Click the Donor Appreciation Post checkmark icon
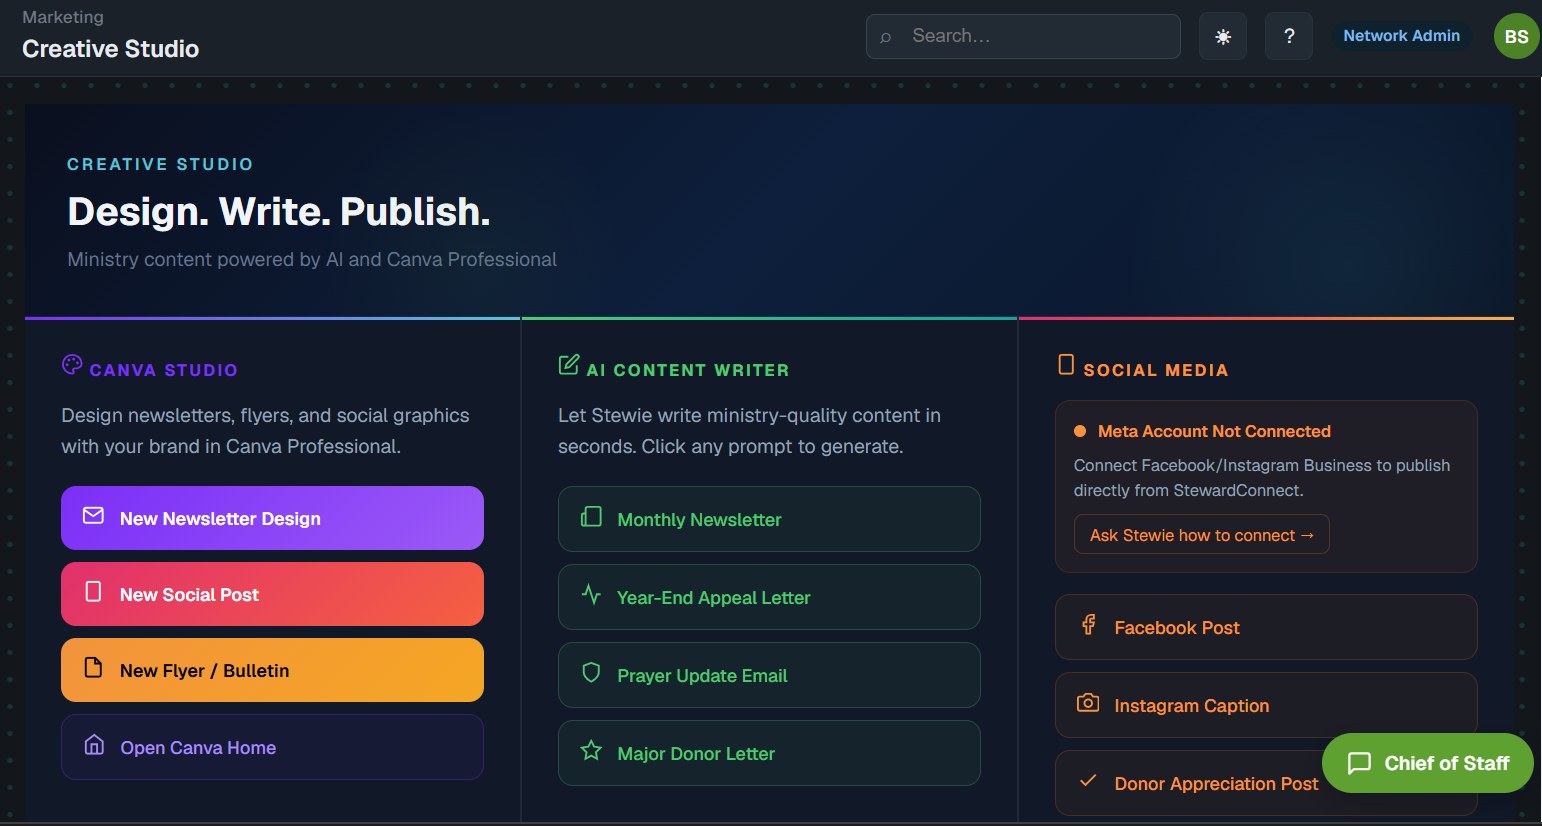This screenshot has height=826, width=1542. 1088,781
